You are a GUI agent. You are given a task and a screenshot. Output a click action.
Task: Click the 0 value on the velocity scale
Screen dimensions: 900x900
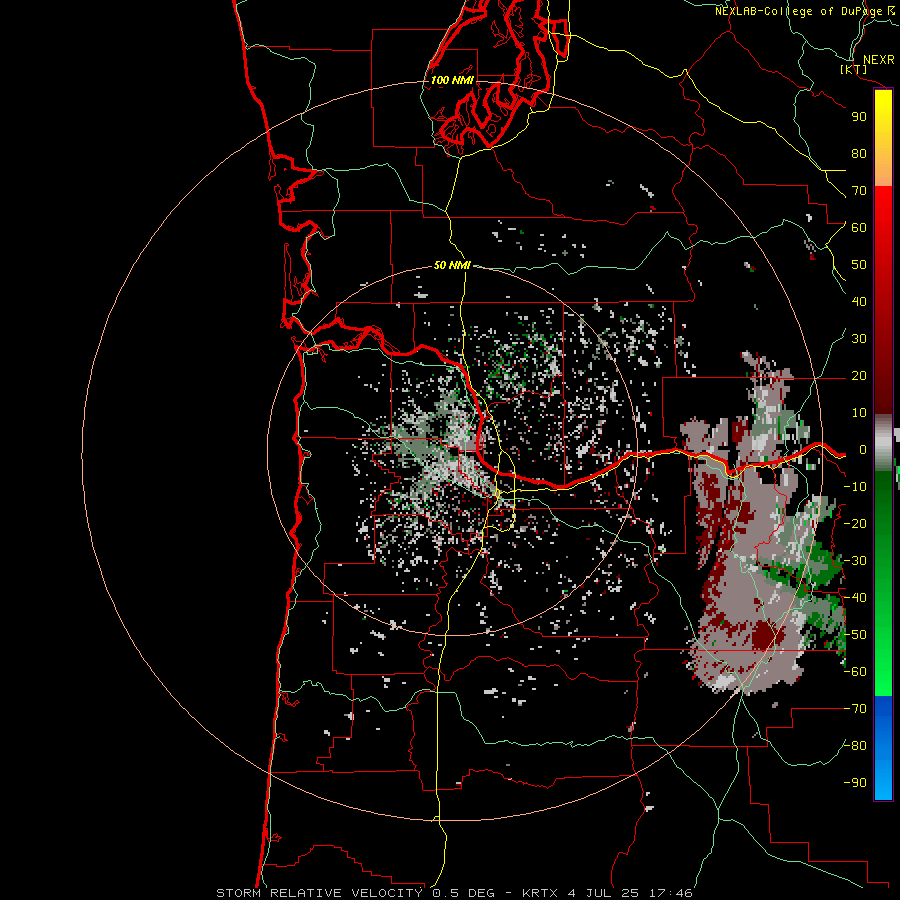click(x=863, y=450)
